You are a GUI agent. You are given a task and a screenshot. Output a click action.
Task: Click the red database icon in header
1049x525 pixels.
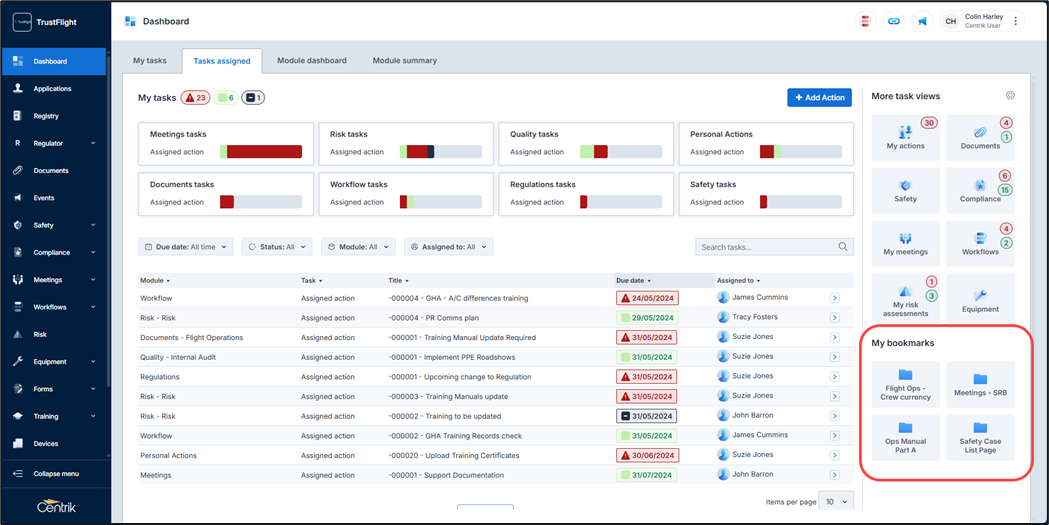[866, 21]
